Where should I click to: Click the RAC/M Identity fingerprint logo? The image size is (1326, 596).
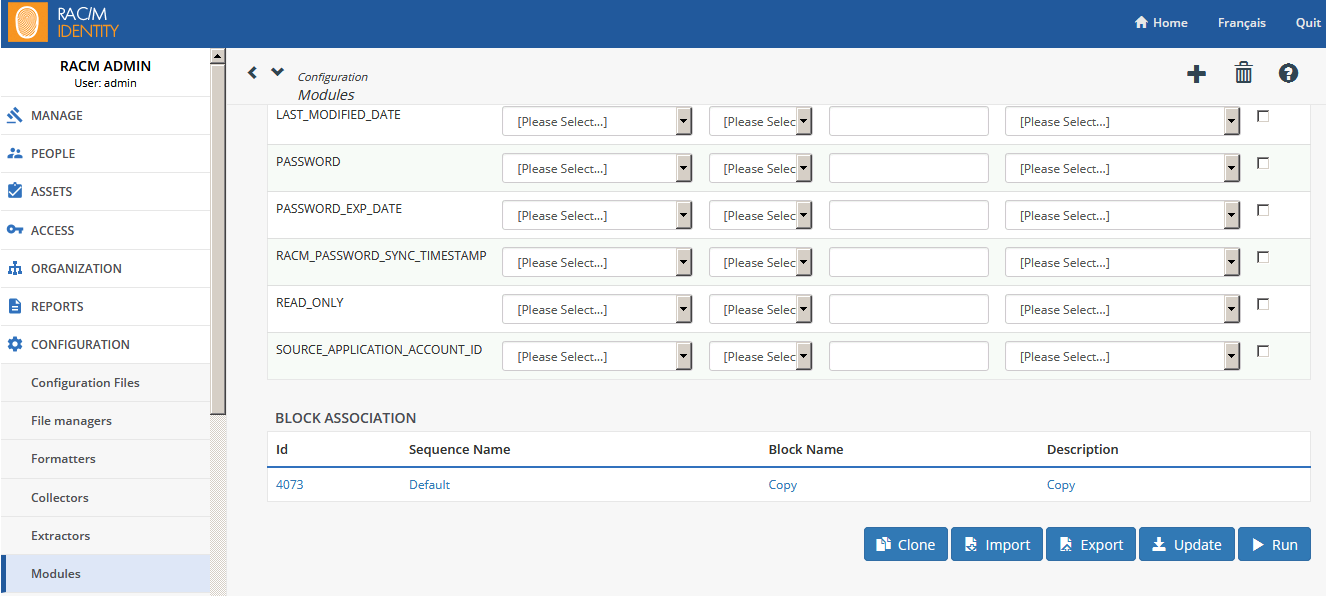tap(27, 23)
